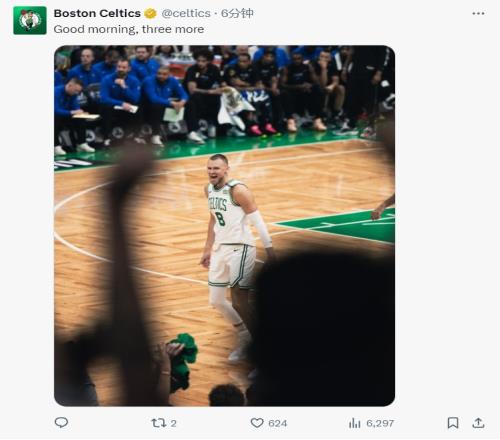Click the green towel in the photo
Image resolution: width=500 pixels, height=440 pixels.
[x=182, y=362]
